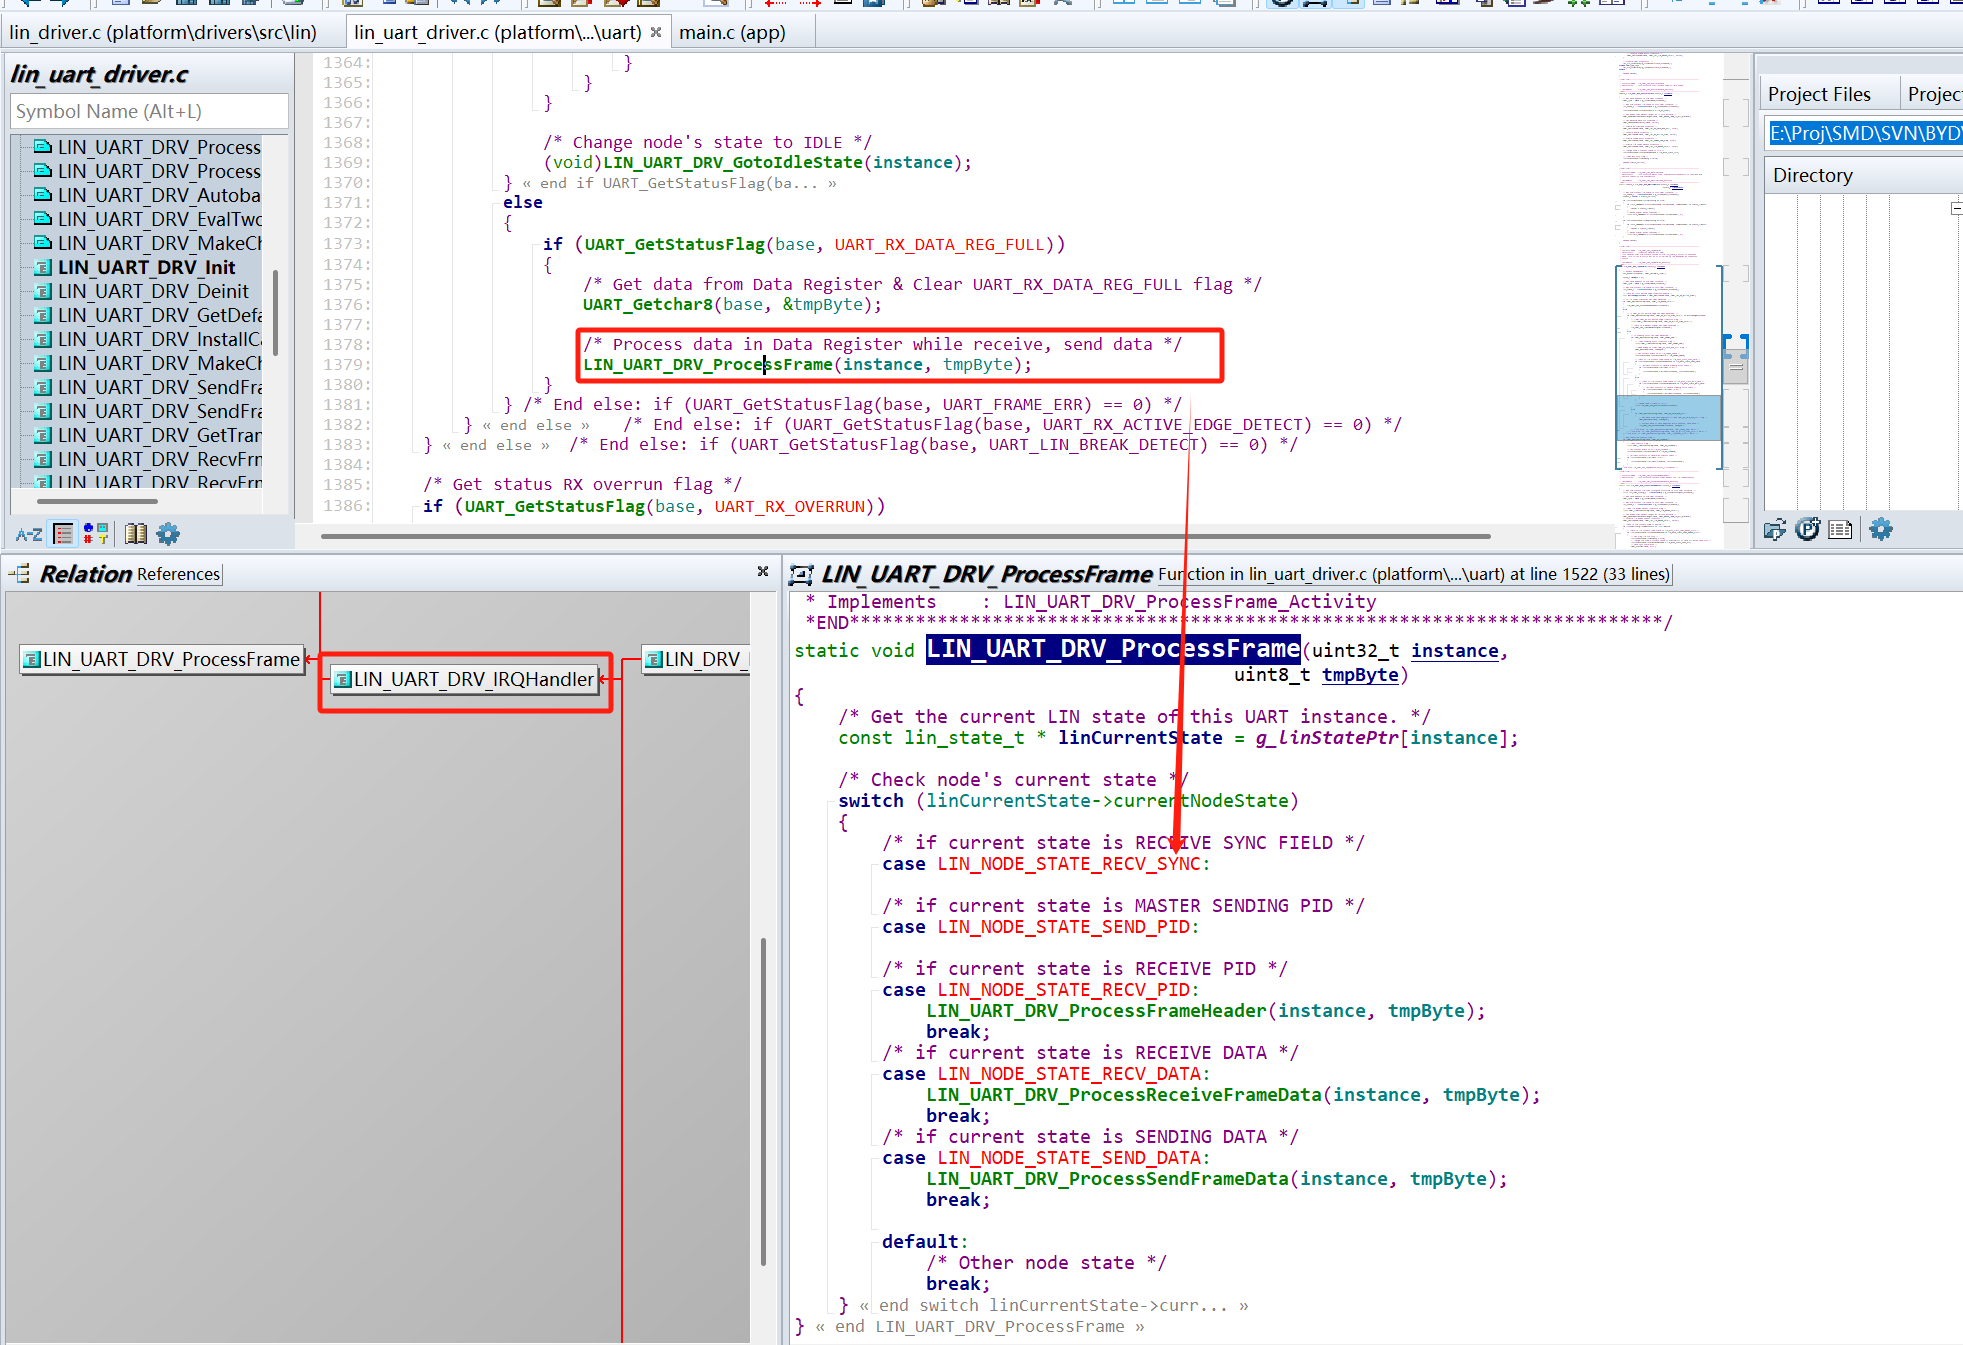Click the Relation panel tree icon
The image size is (1963, 1345).
pos(20,574)
